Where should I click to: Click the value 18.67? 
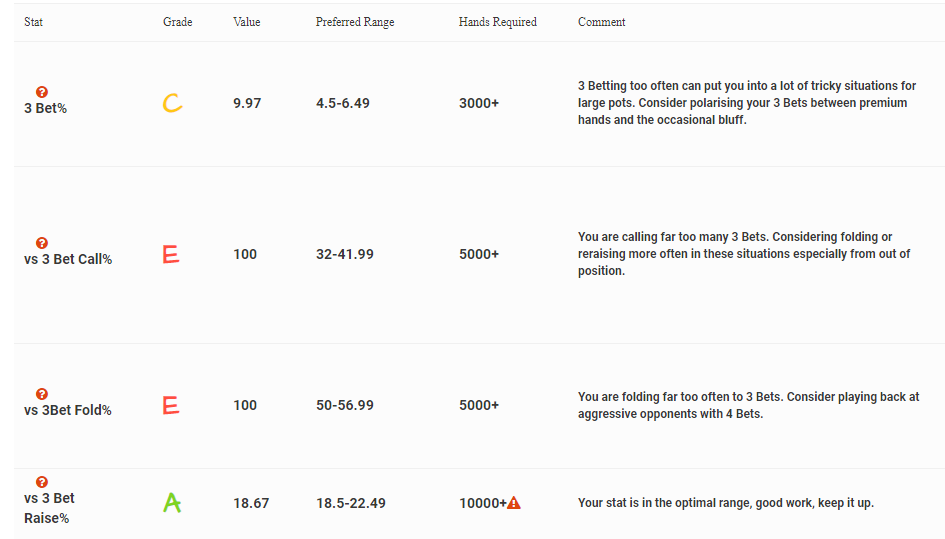251,503
